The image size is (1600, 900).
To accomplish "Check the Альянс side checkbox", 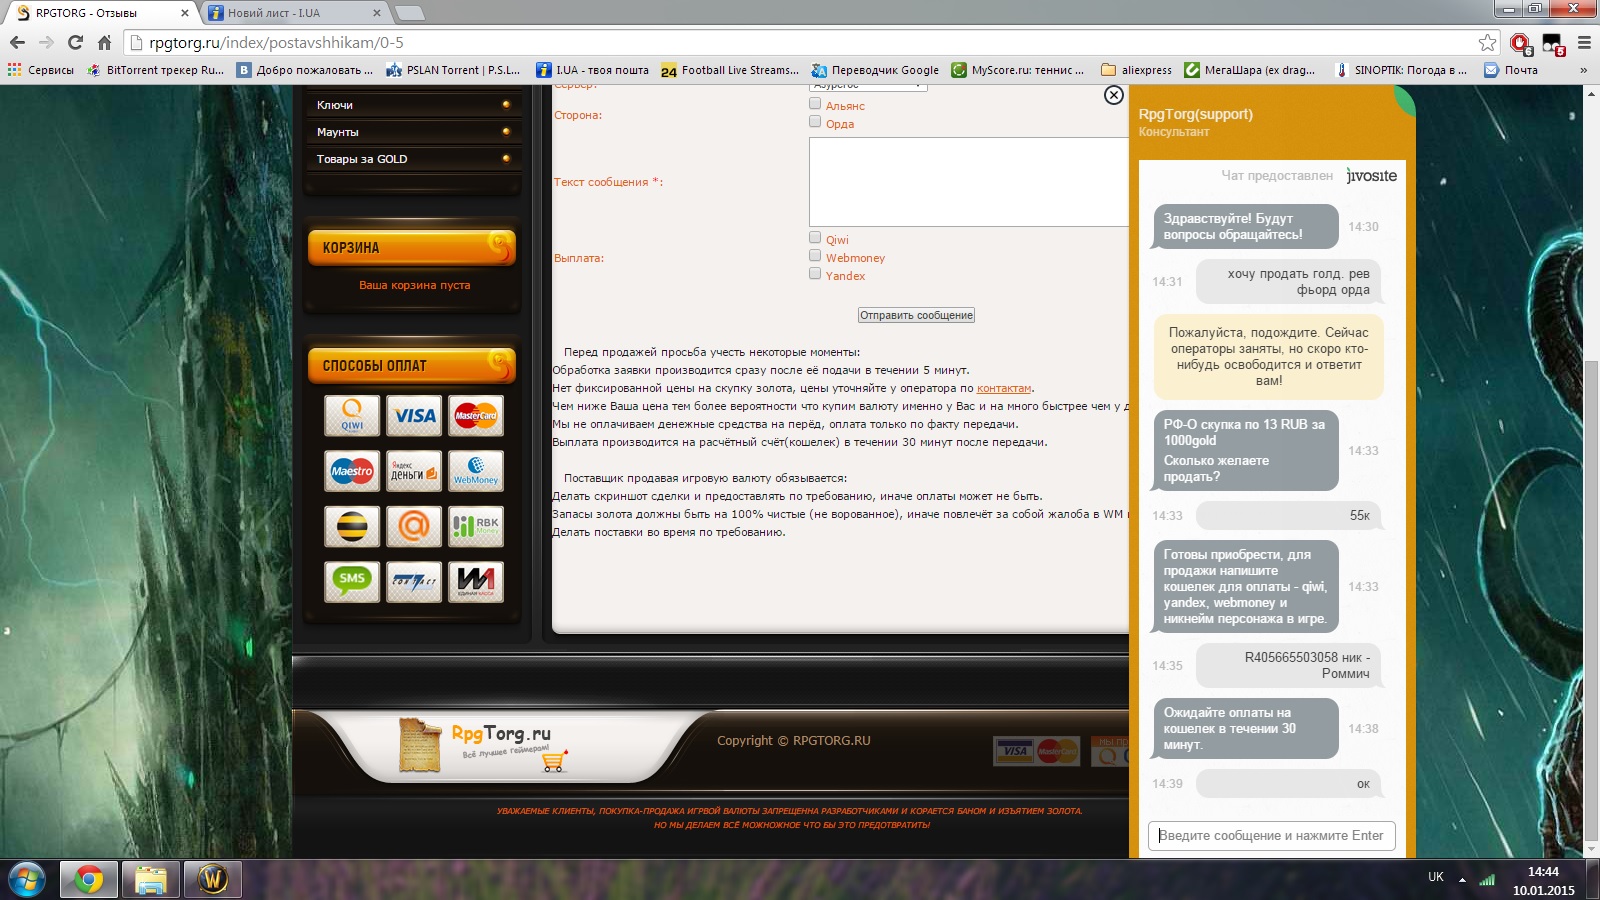I will (815, 104).
